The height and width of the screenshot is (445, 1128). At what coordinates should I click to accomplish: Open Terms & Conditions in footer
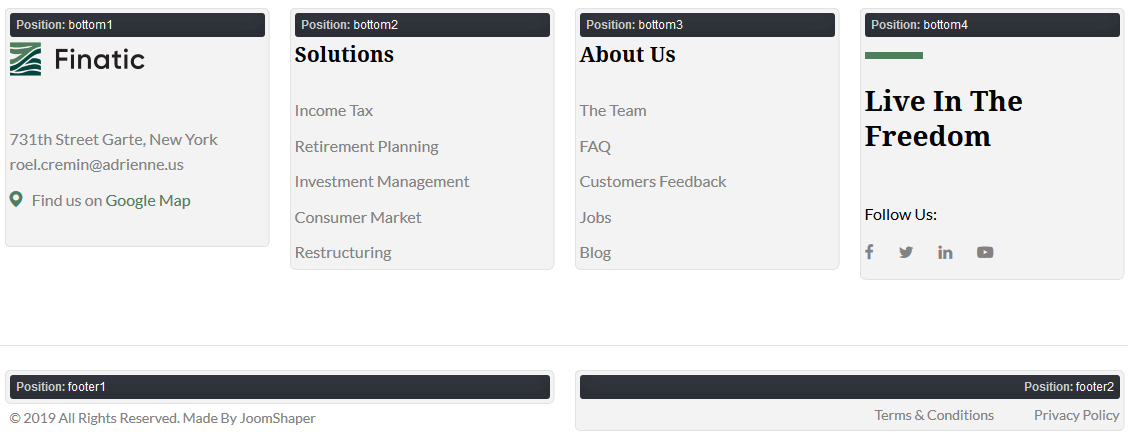(934, 415)
